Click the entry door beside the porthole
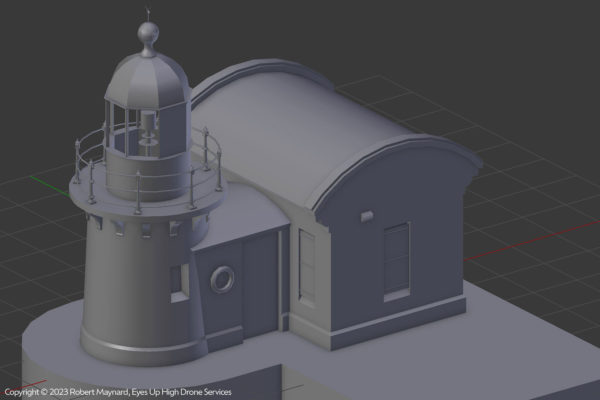This screenshot has height=400, width=600. pyautogui.click(x=261, y=284)
